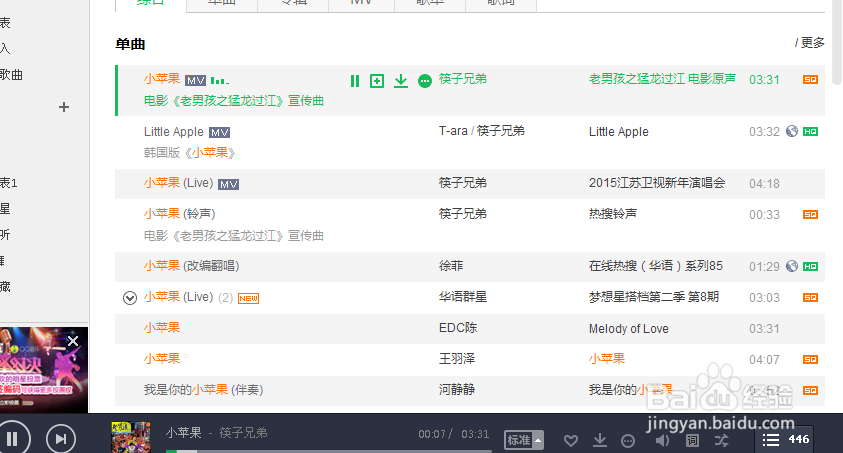Favorite current song with heart icon
The width and height of the screenshot is (843, 453).
coord(571,441)
